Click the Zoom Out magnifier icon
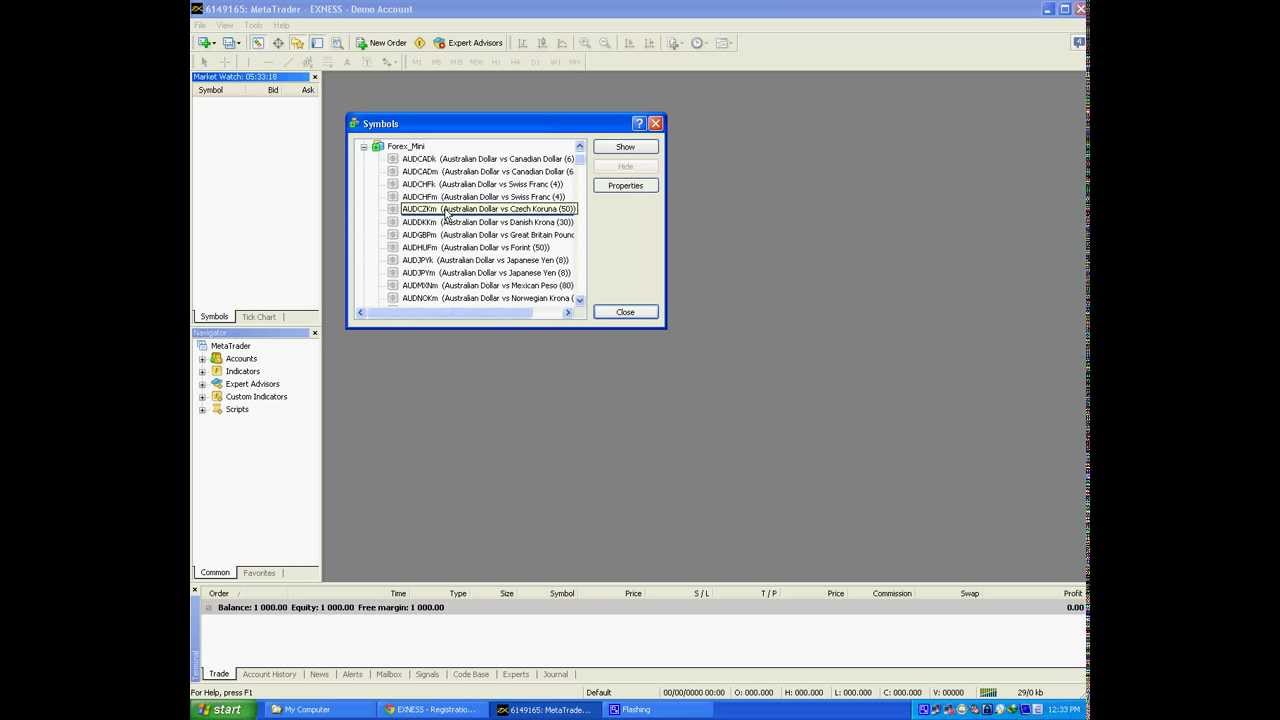The width and height of the screenshot is (1280, 720). [605, 43]
